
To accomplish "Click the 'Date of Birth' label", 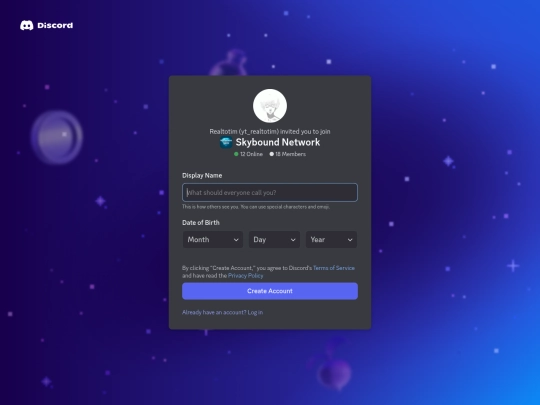I will point(201,223).
